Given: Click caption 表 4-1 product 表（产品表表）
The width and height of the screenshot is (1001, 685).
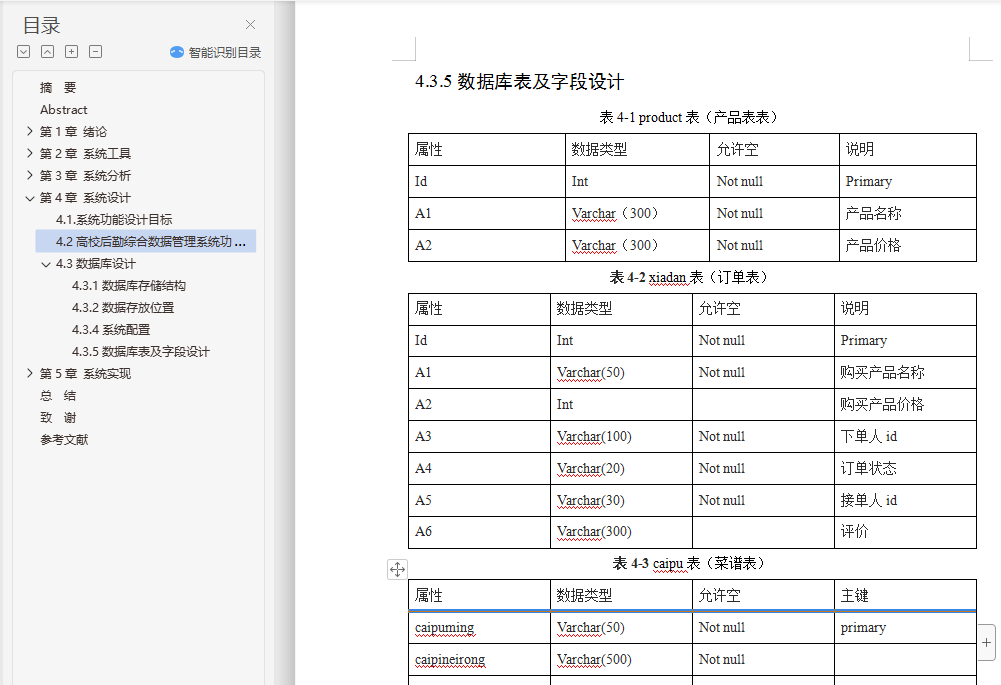Looking at the screenshot, I should point(689,117).
